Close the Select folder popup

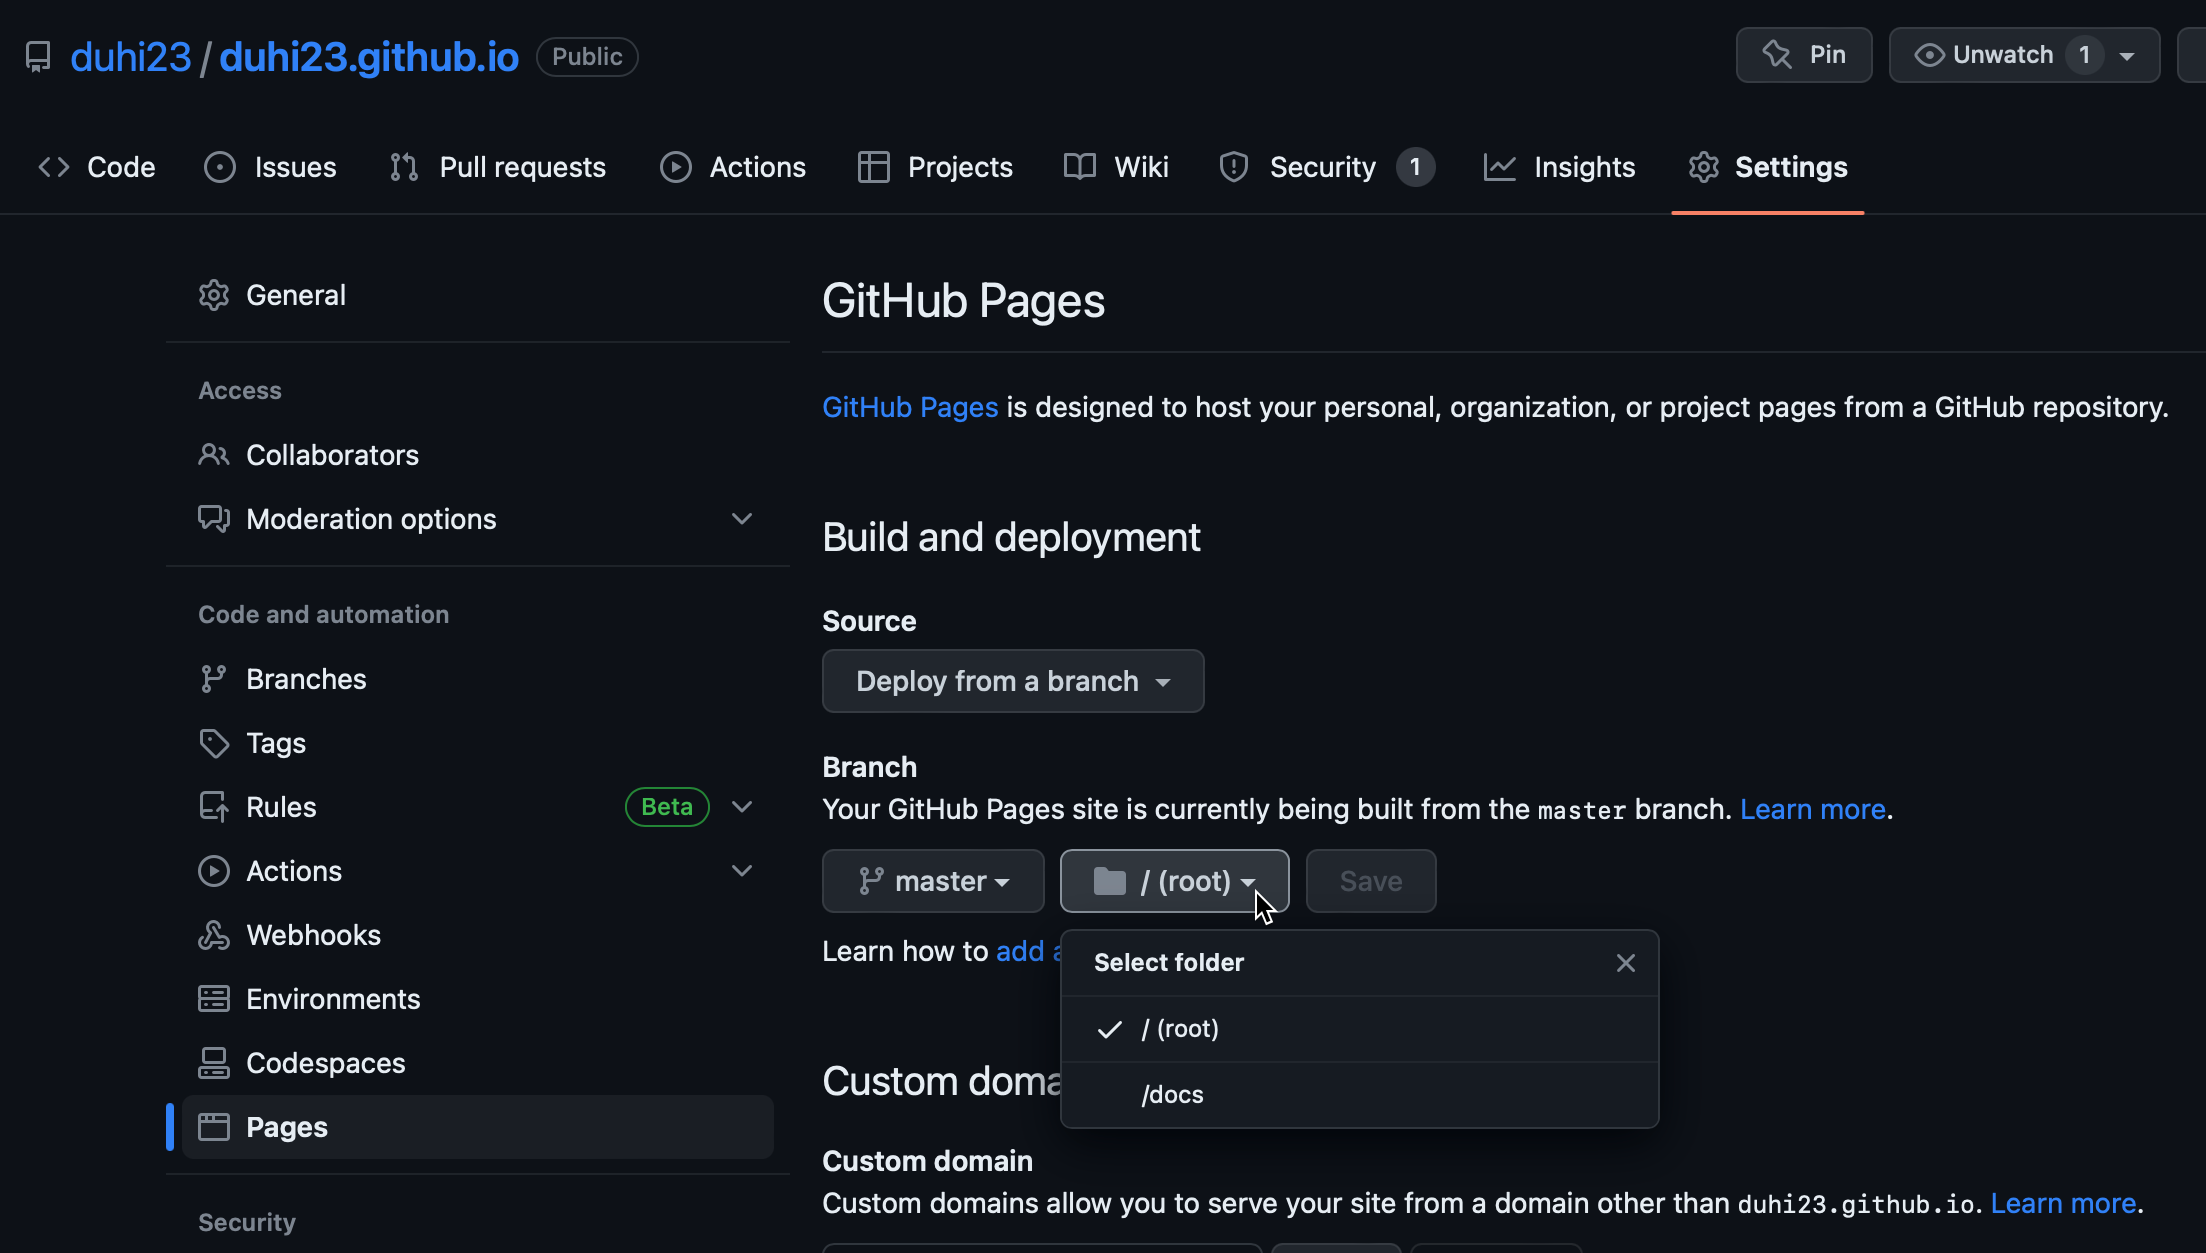(x=1625, y=963)
